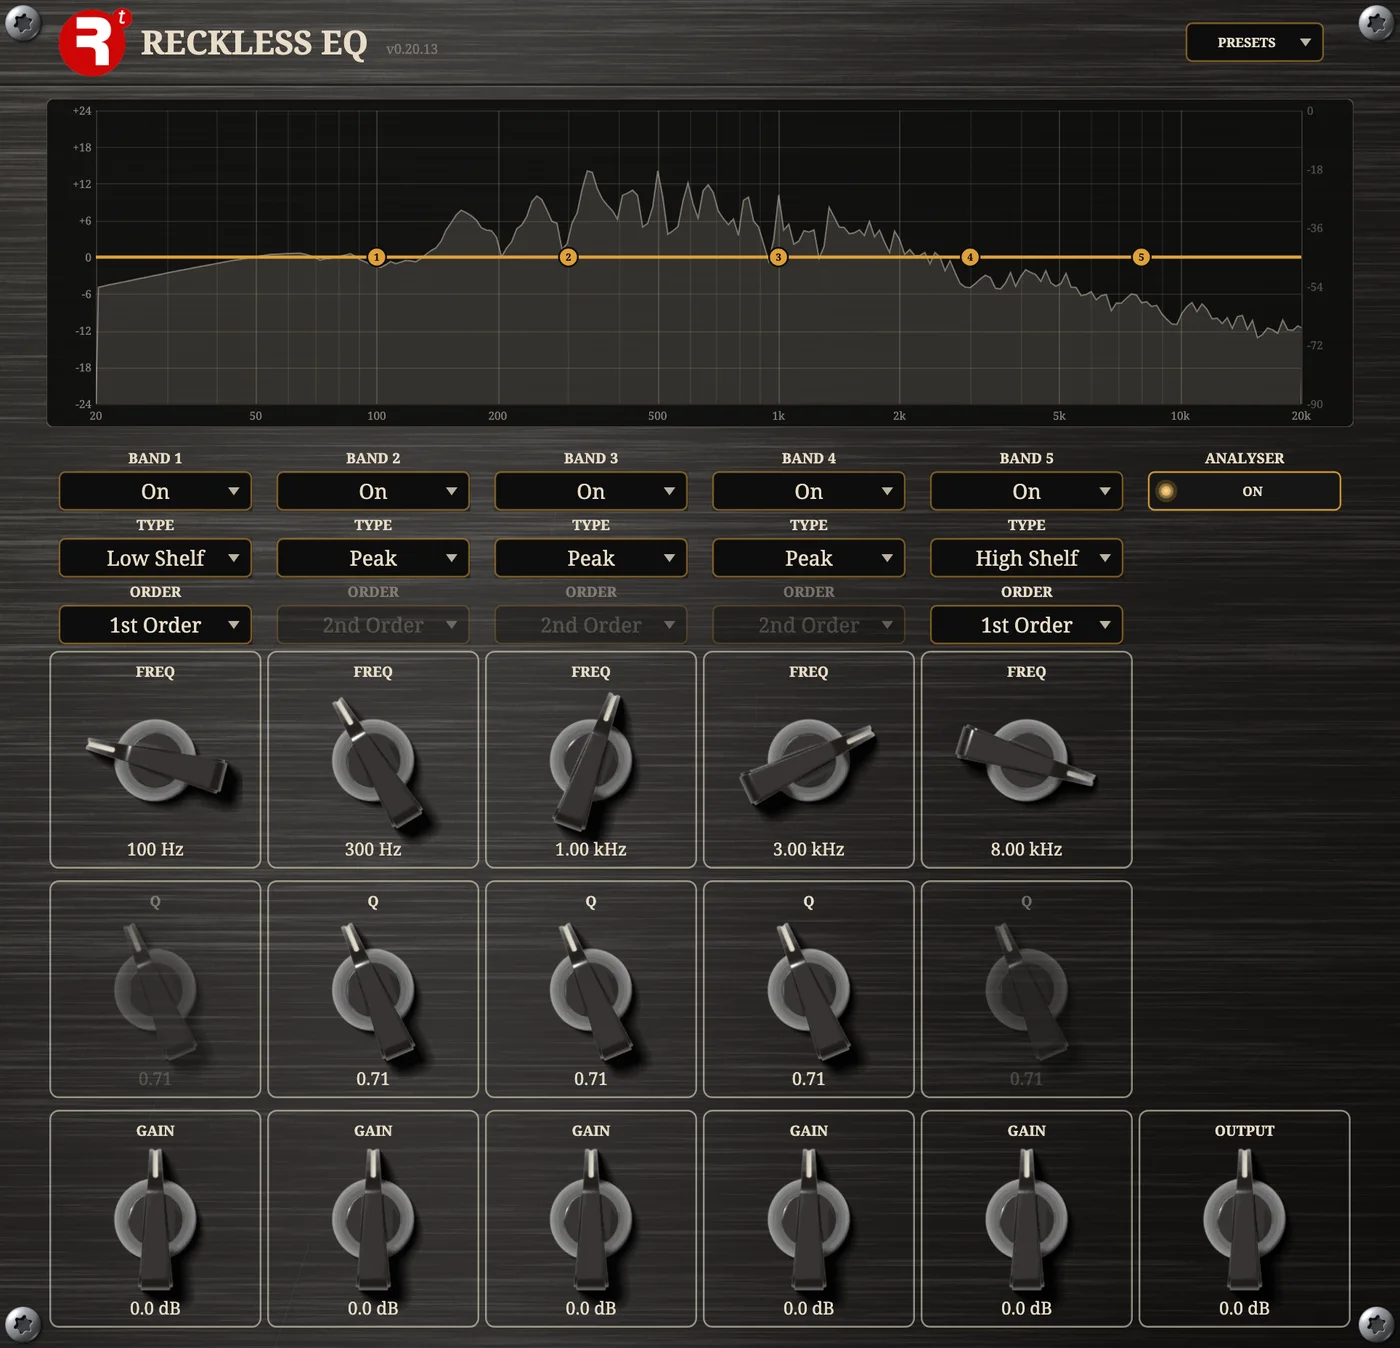Click the Band 4 Q knob
This screenshot has width=1400, height=1348.
coord(809,990)
